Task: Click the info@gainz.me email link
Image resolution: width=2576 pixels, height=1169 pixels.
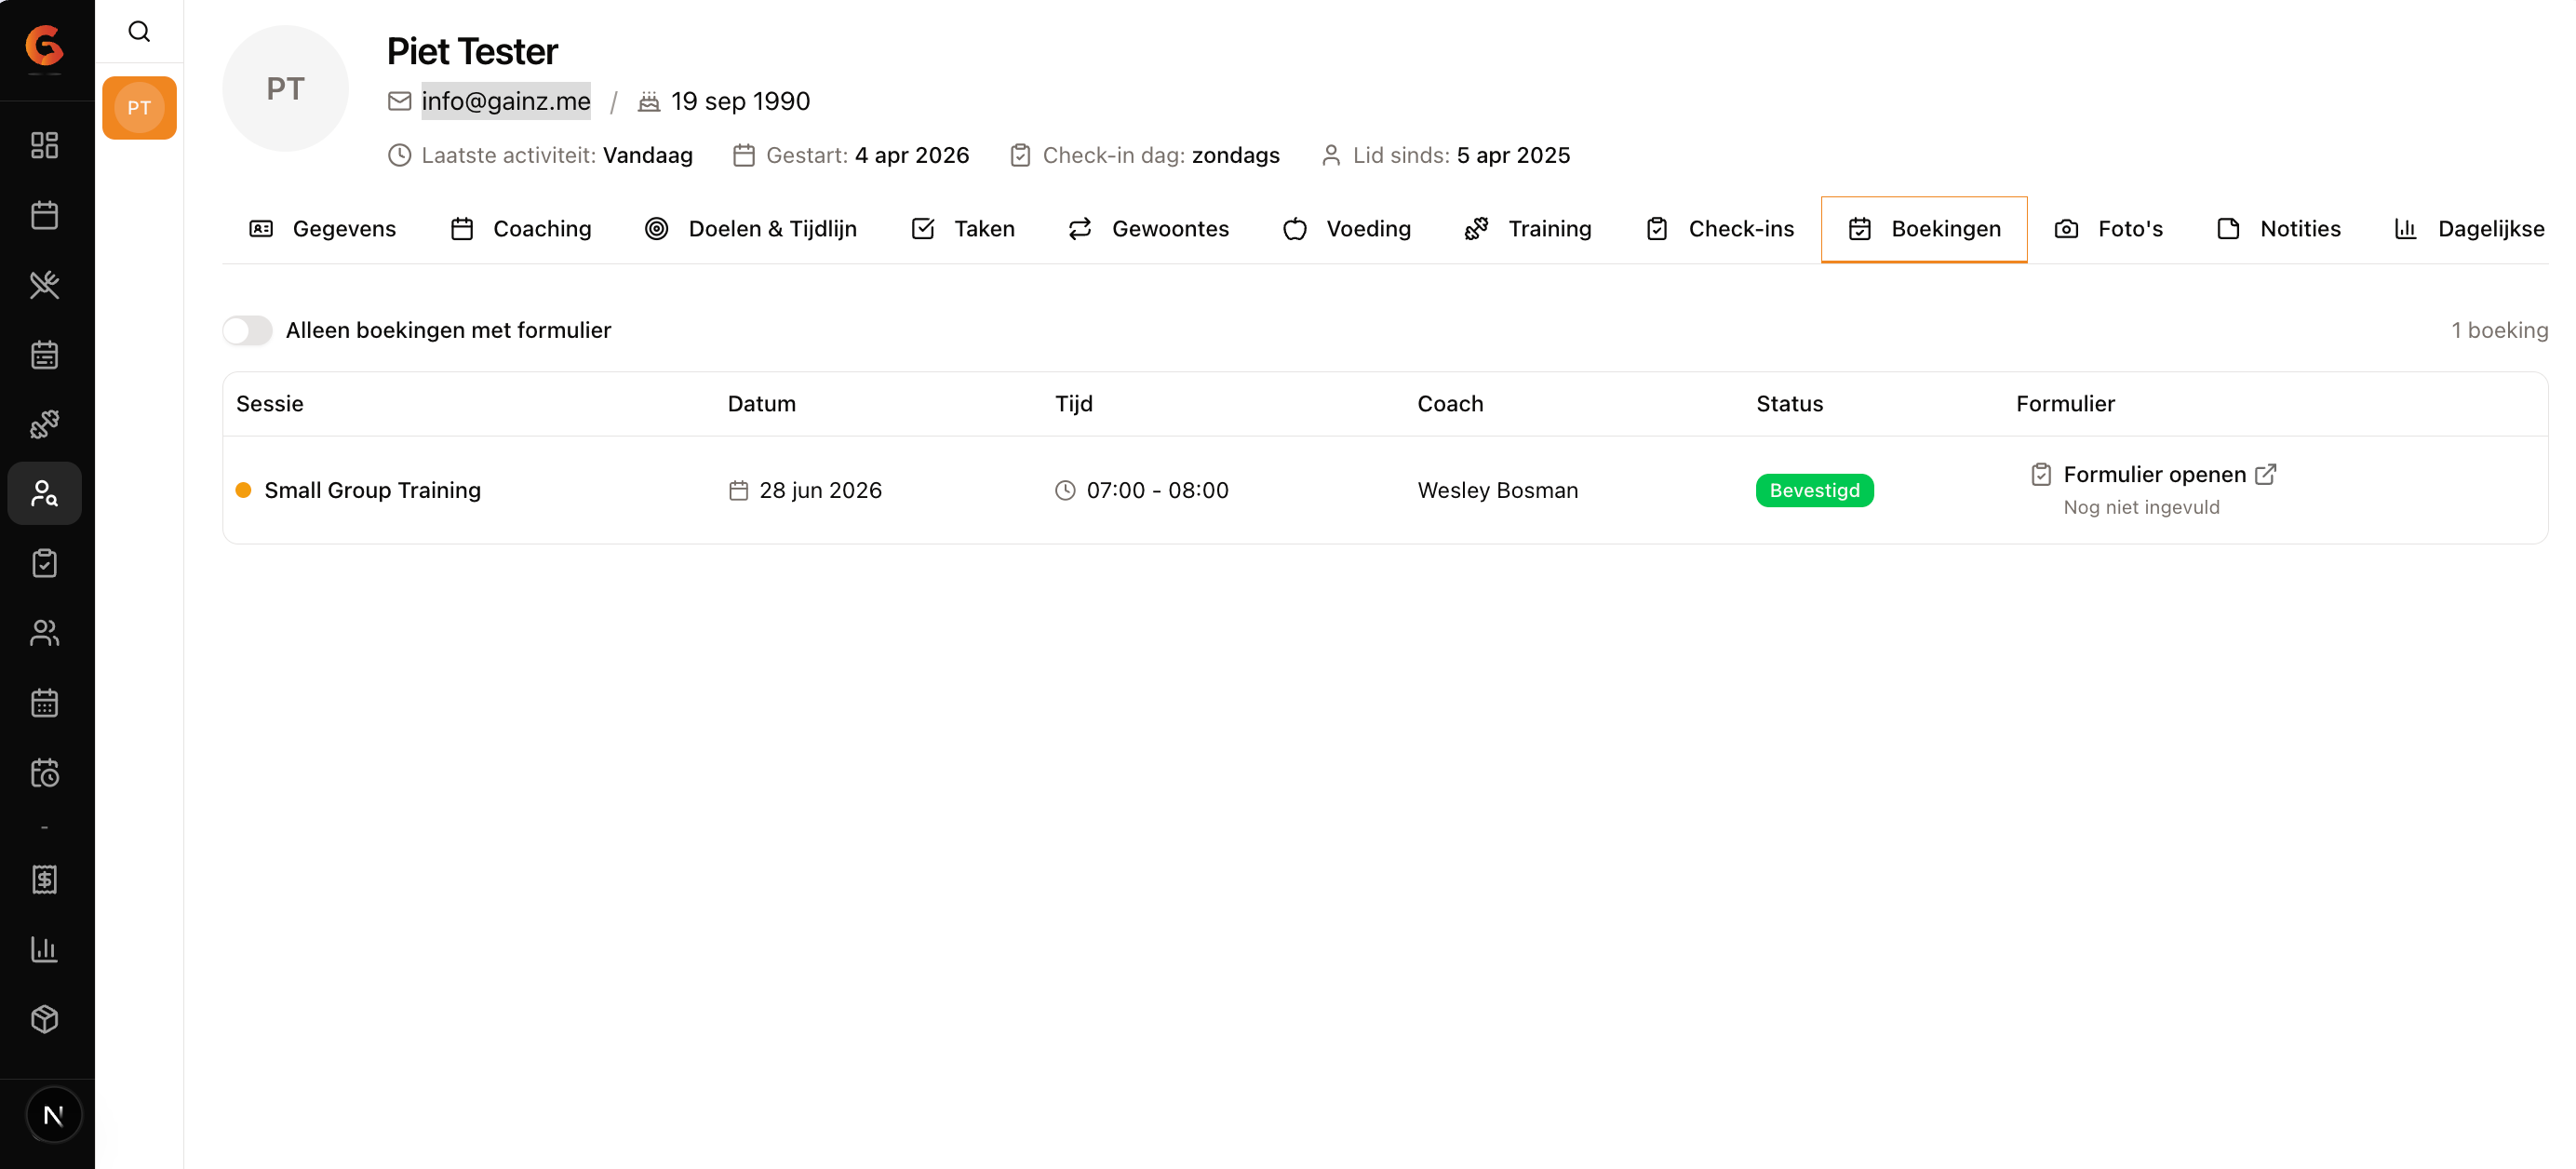Action: click(x=506, y=101)
